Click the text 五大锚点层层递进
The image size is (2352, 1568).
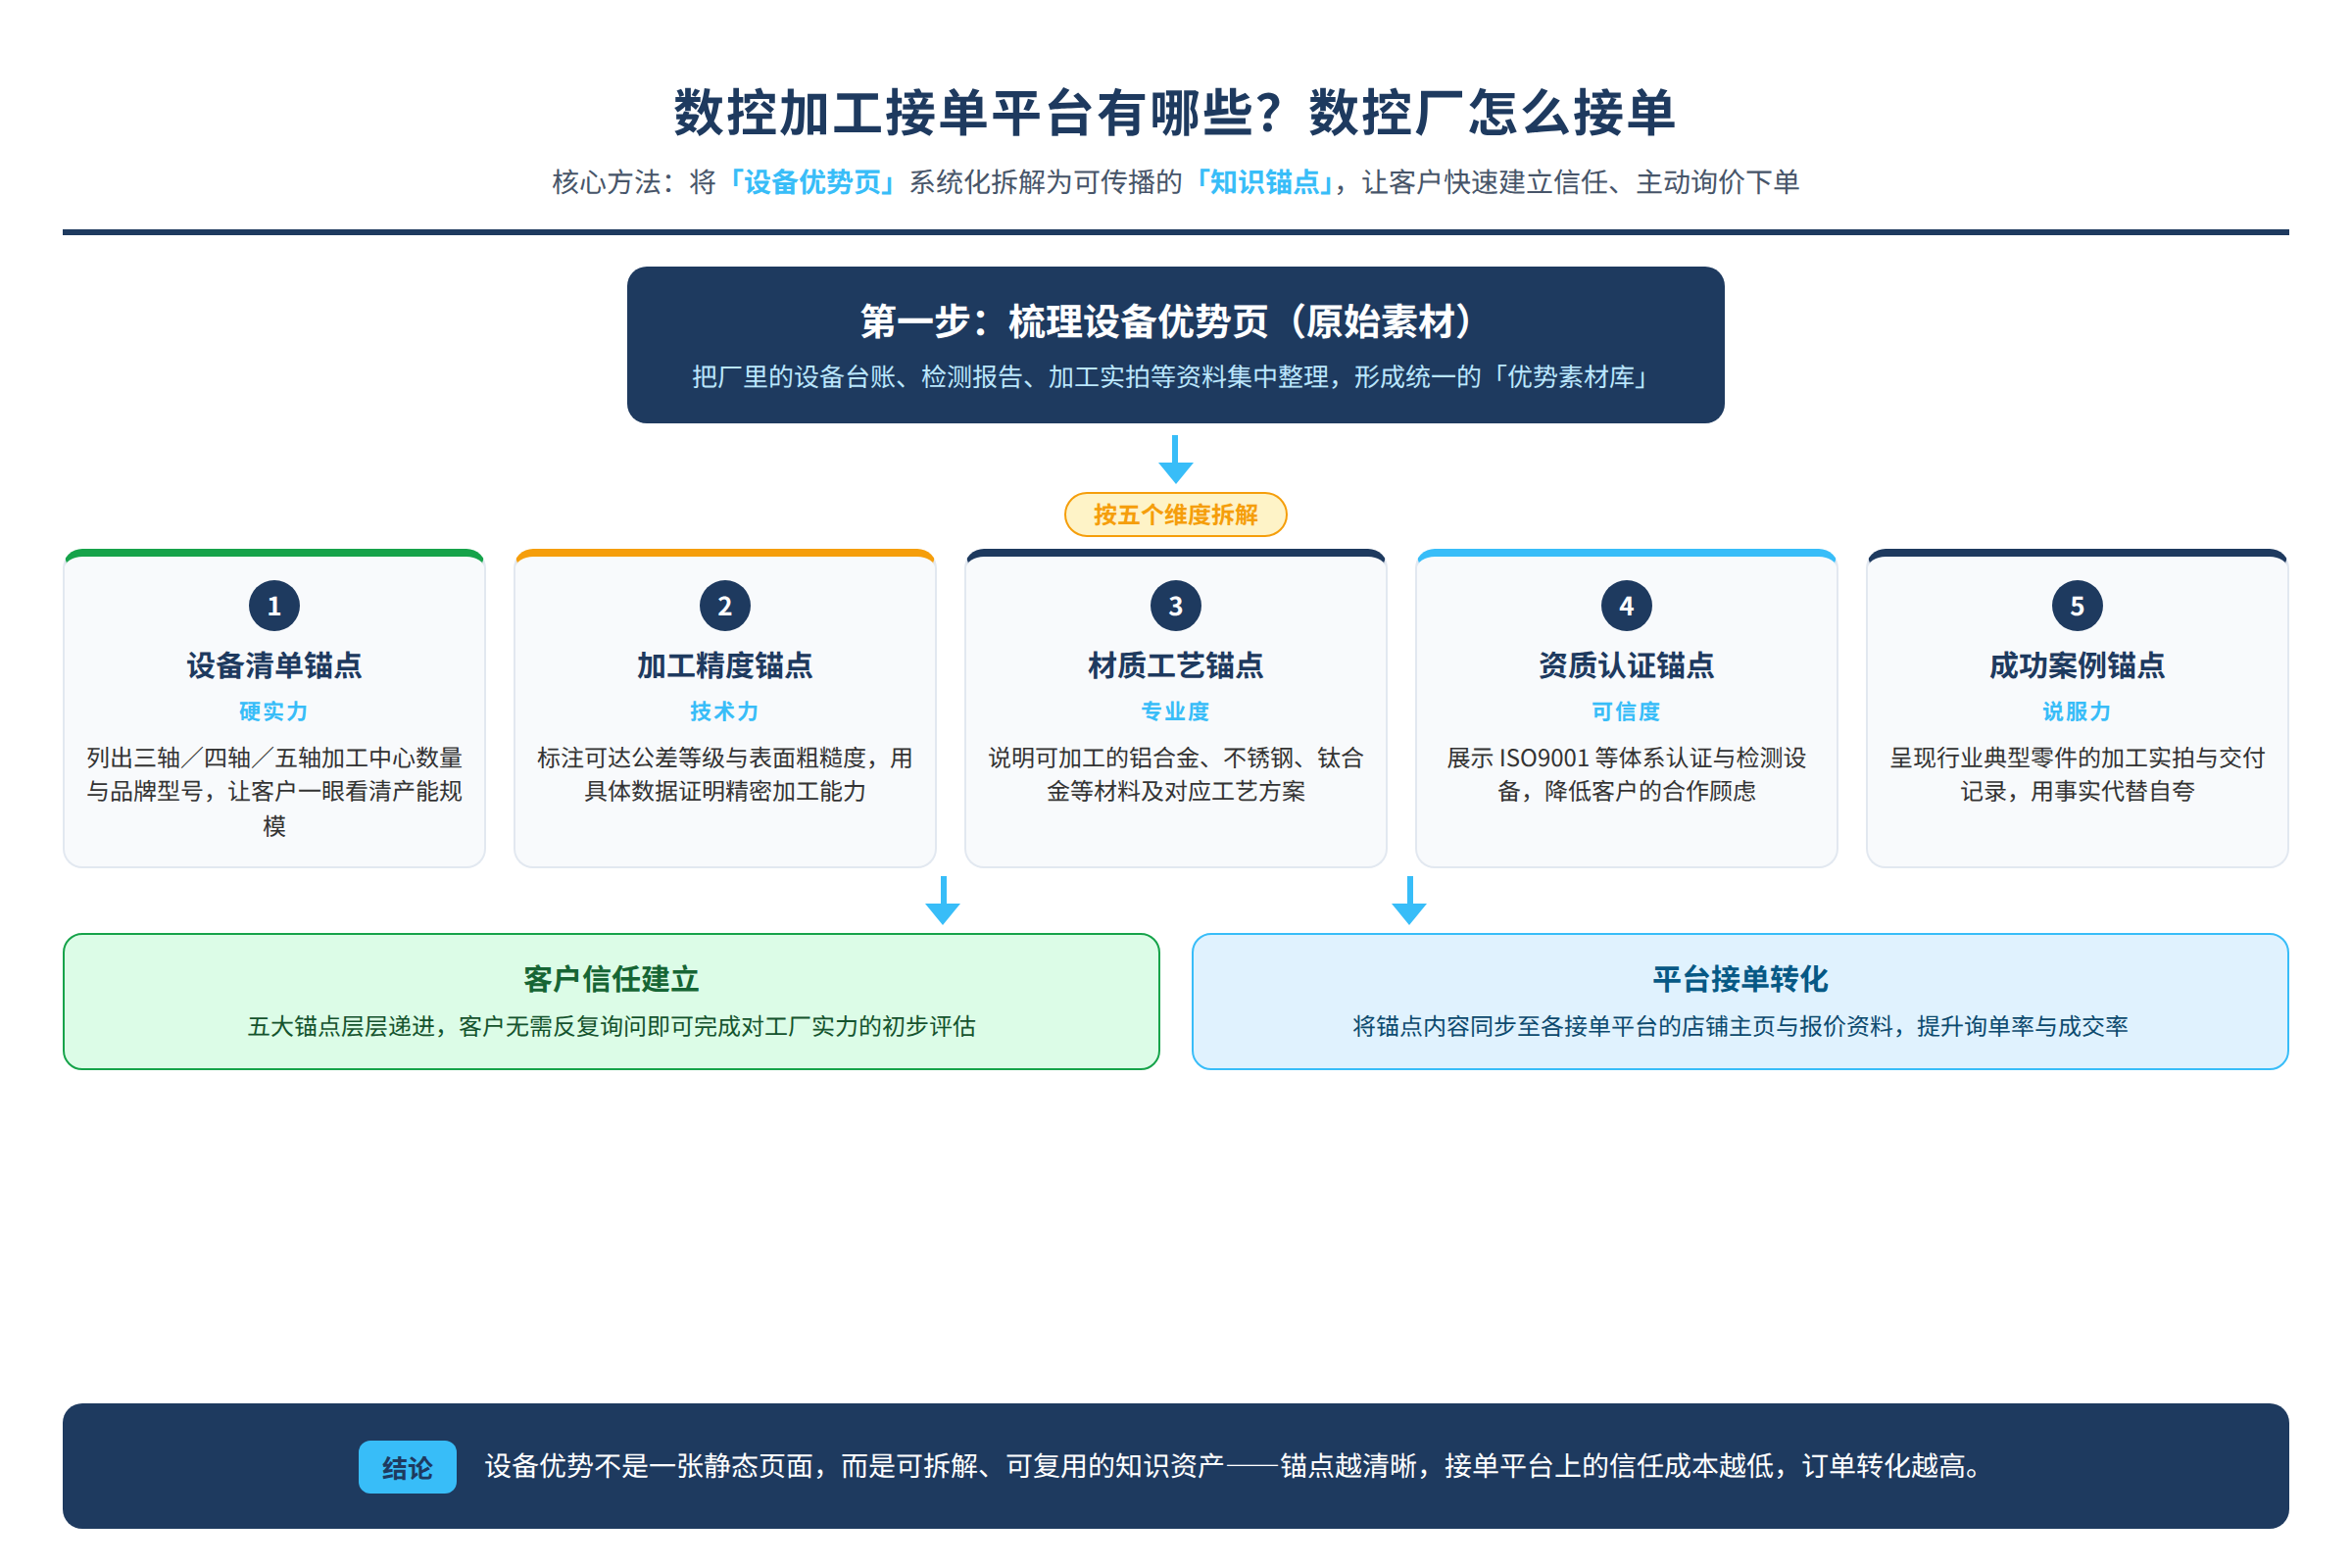[x=611, y=1026]
